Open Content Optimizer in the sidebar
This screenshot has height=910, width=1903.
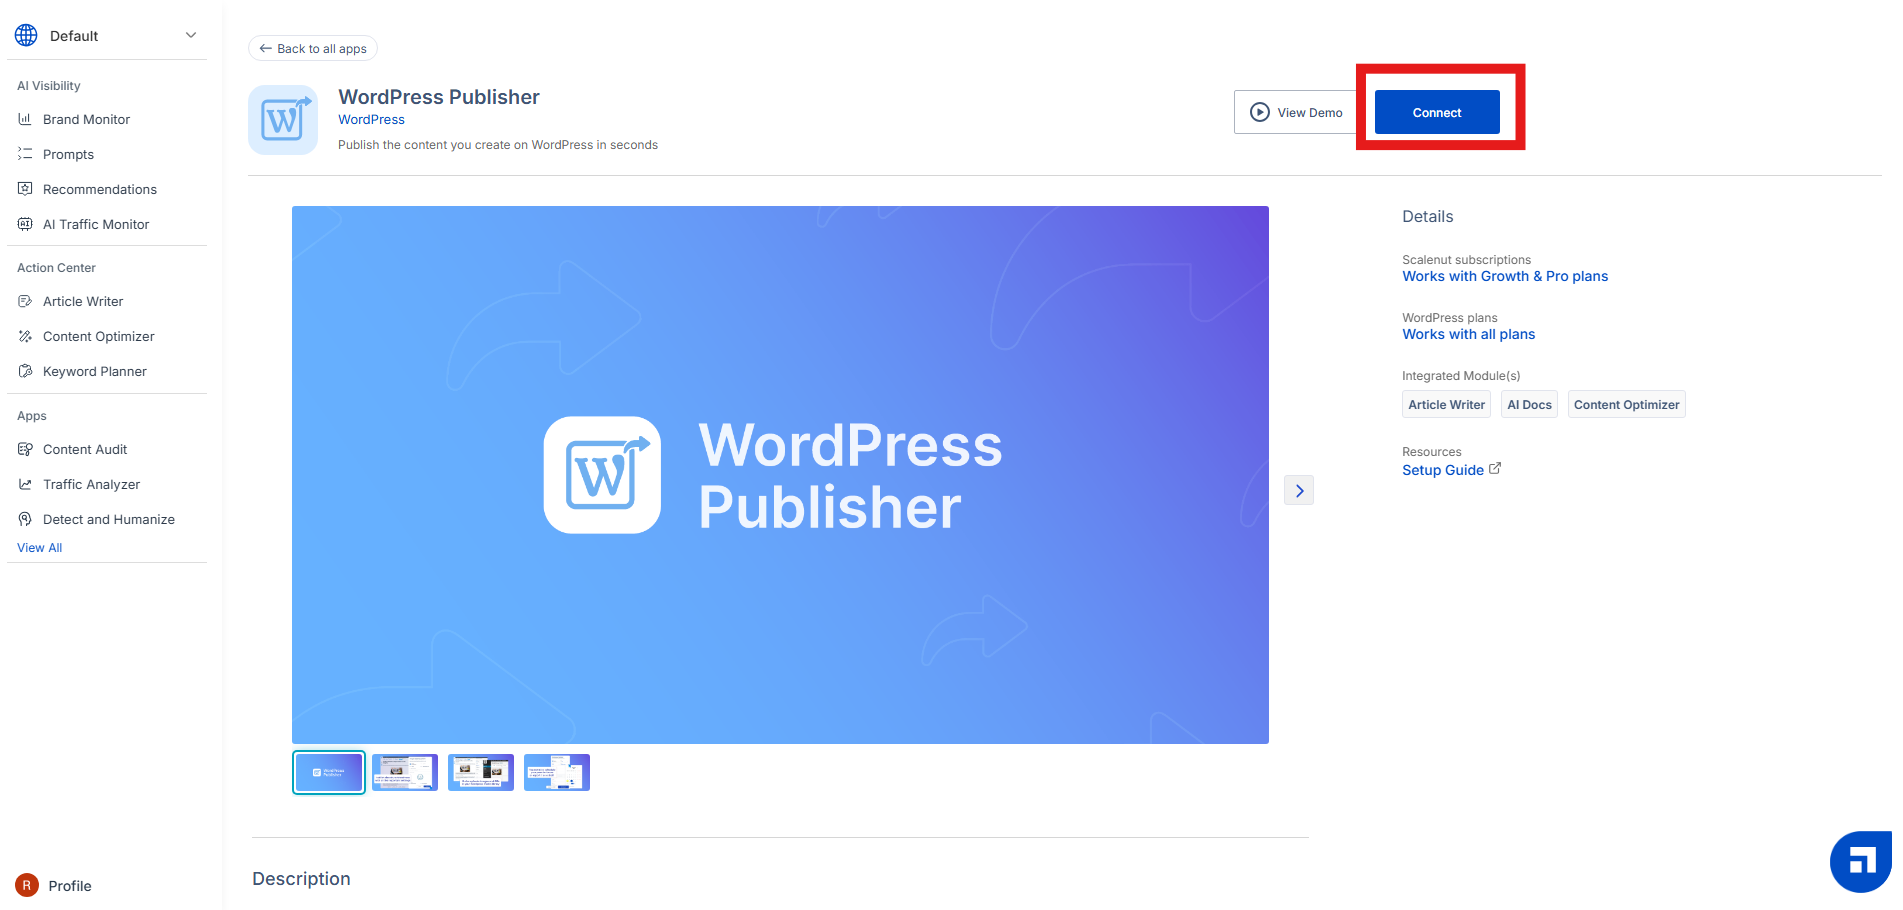pyautogui.click(x=98, y=336)
